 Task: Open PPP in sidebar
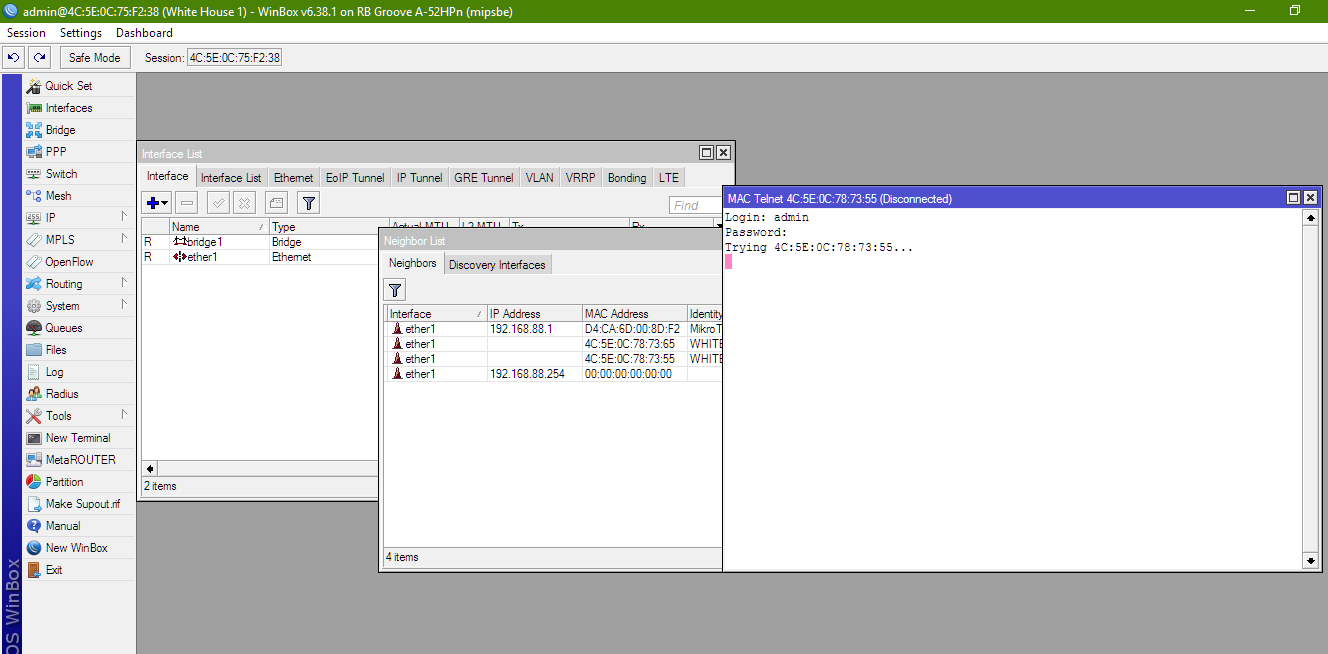point(79,152)
